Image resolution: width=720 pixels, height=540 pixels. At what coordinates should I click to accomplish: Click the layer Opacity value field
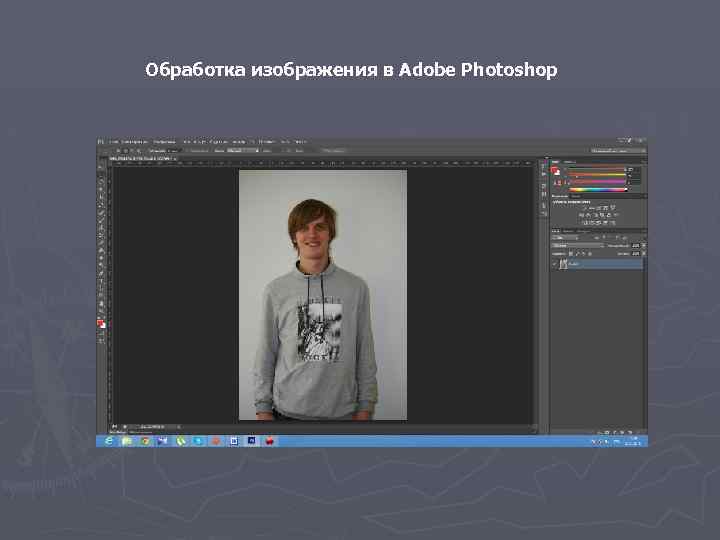pyautogui.click(x=636, y=246)
